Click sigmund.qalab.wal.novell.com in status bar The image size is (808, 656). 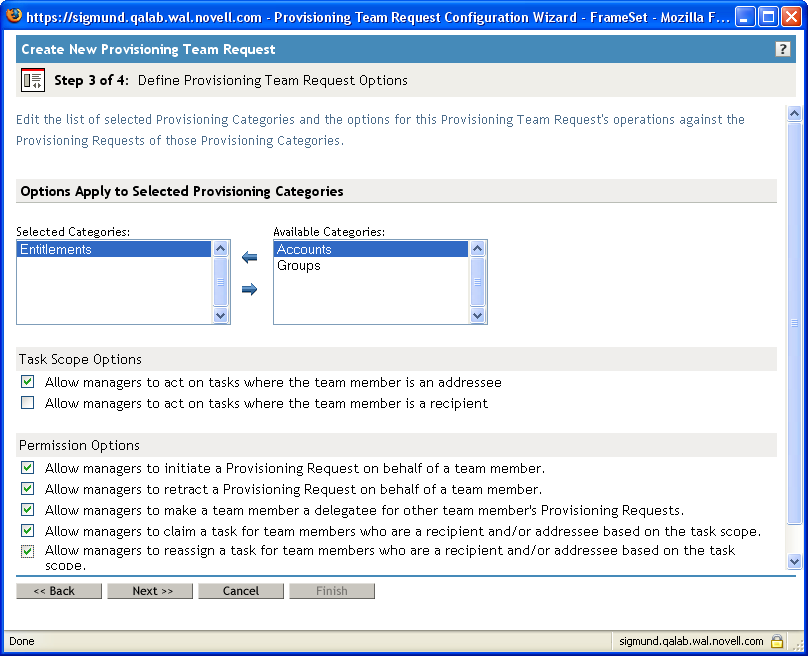point(691,641)
